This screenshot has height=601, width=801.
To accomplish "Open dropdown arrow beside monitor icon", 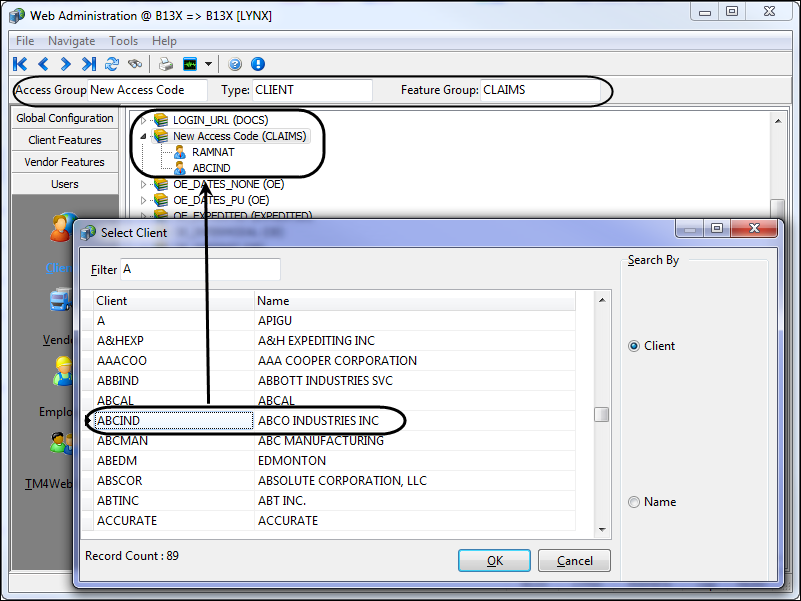I will [x=208, y=64].
